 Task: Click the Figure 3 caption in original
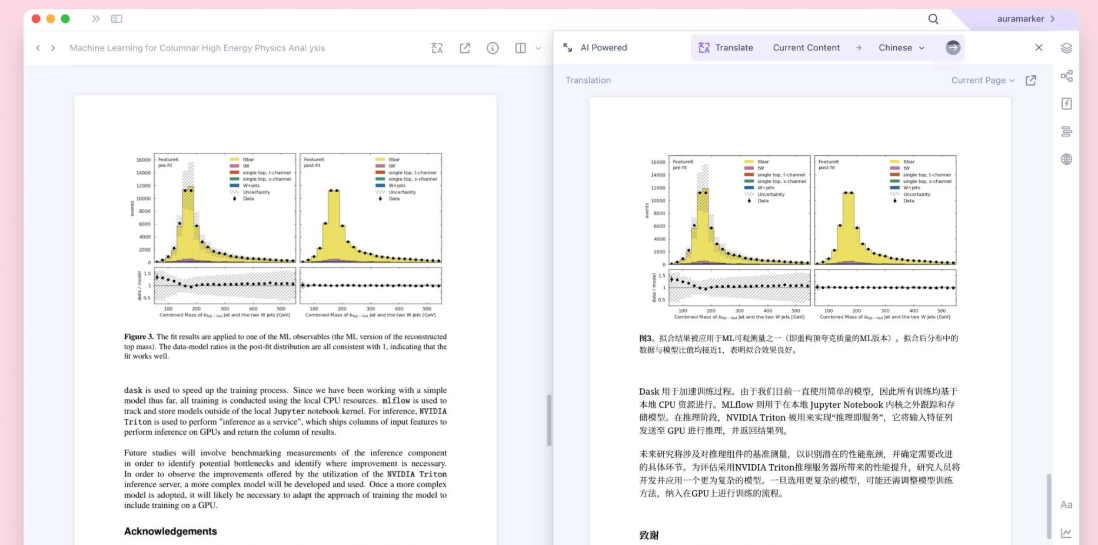(x=285, y=346)
